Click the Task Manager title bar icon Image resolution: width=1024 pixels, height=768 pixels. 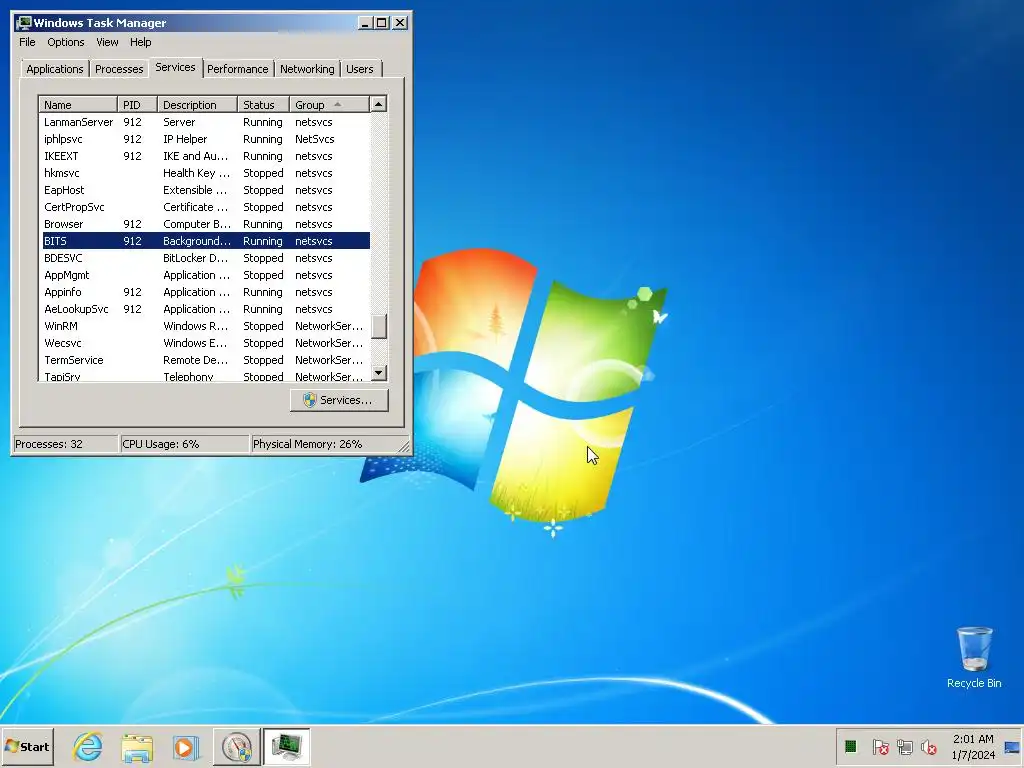pos(25,23)
